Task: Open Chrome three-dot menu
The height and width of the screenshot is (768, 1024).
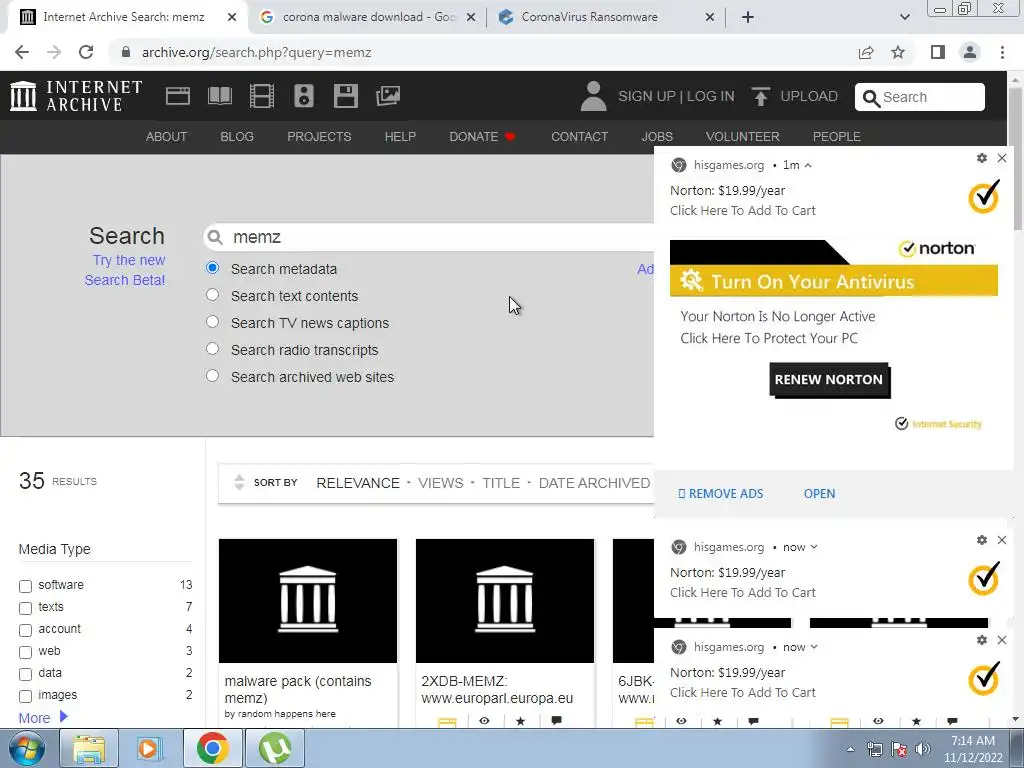Action: click(1002, 52)
